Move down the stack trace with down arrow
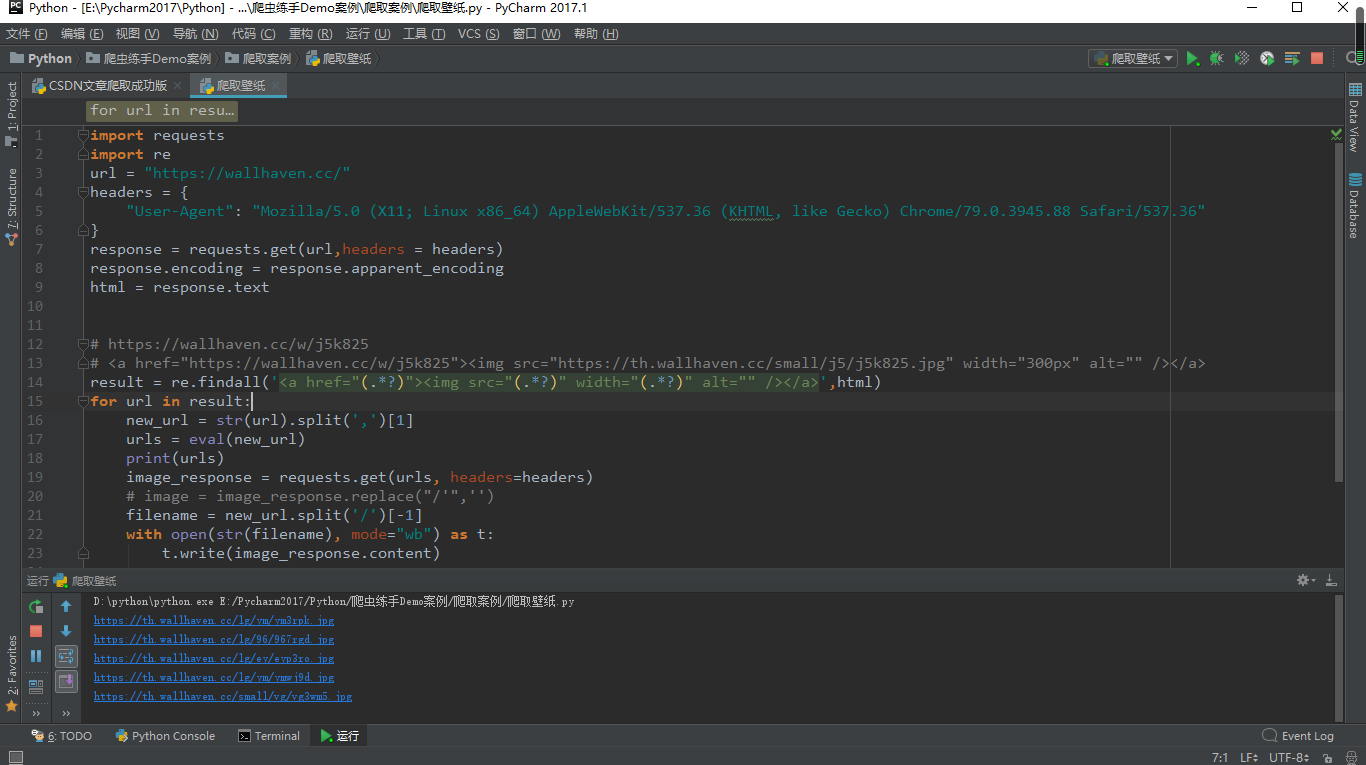This screenshot has width=1366, height=765. [66, 631]
